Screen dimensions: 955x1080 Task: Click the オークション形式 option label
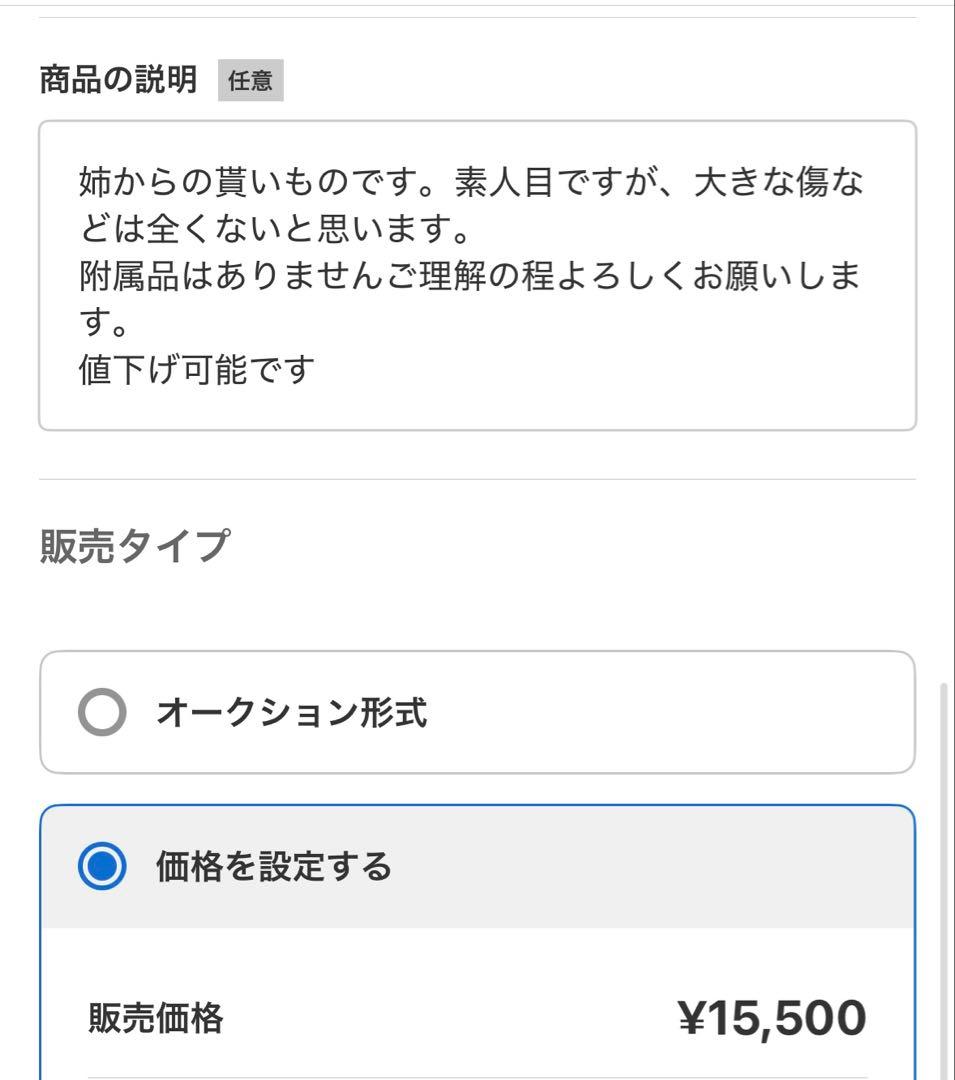click(x=291, y=713)
